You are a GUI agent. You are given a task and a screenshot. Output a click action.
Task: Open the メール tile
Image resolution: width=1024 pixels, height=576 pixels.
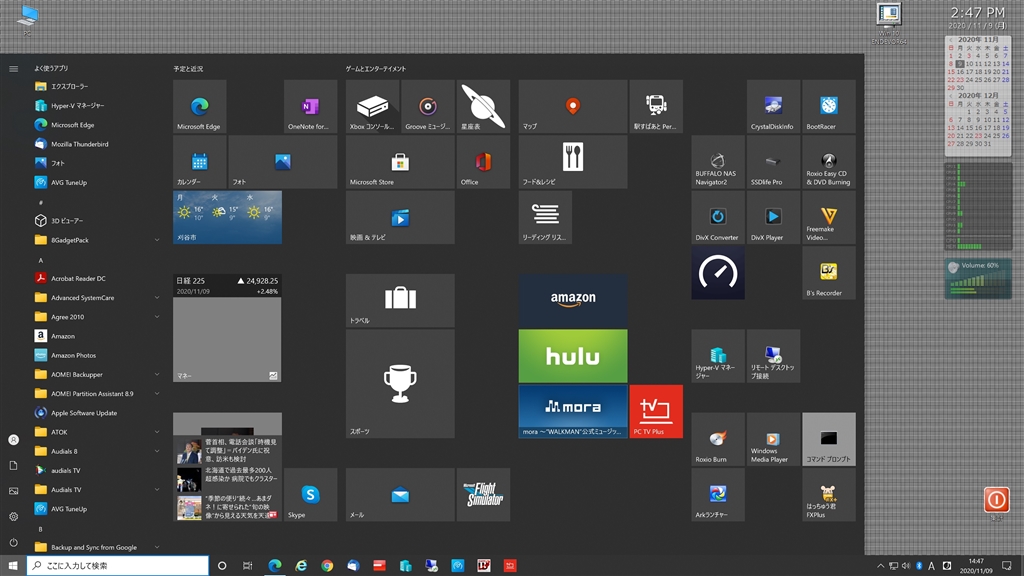pyautogui.click(x=400, y=494)
